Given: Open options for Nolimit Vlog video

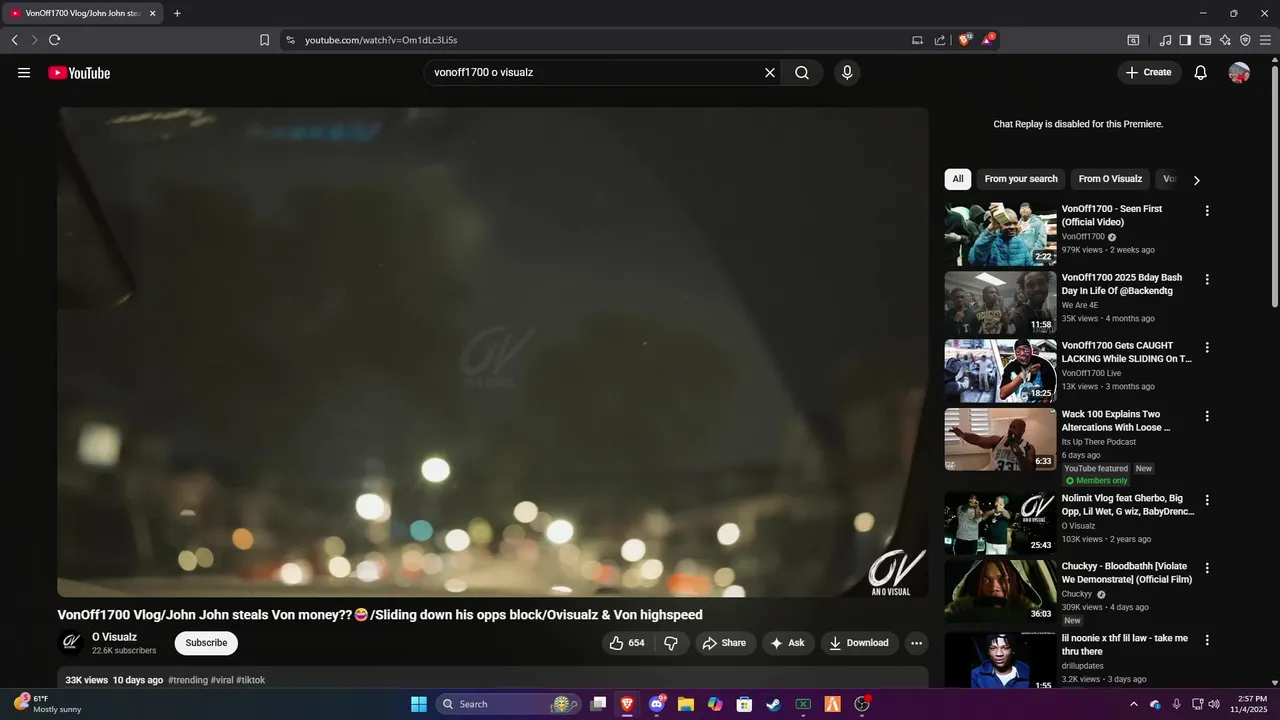Looking at the screenshot, I should (x=1207, y=500).
